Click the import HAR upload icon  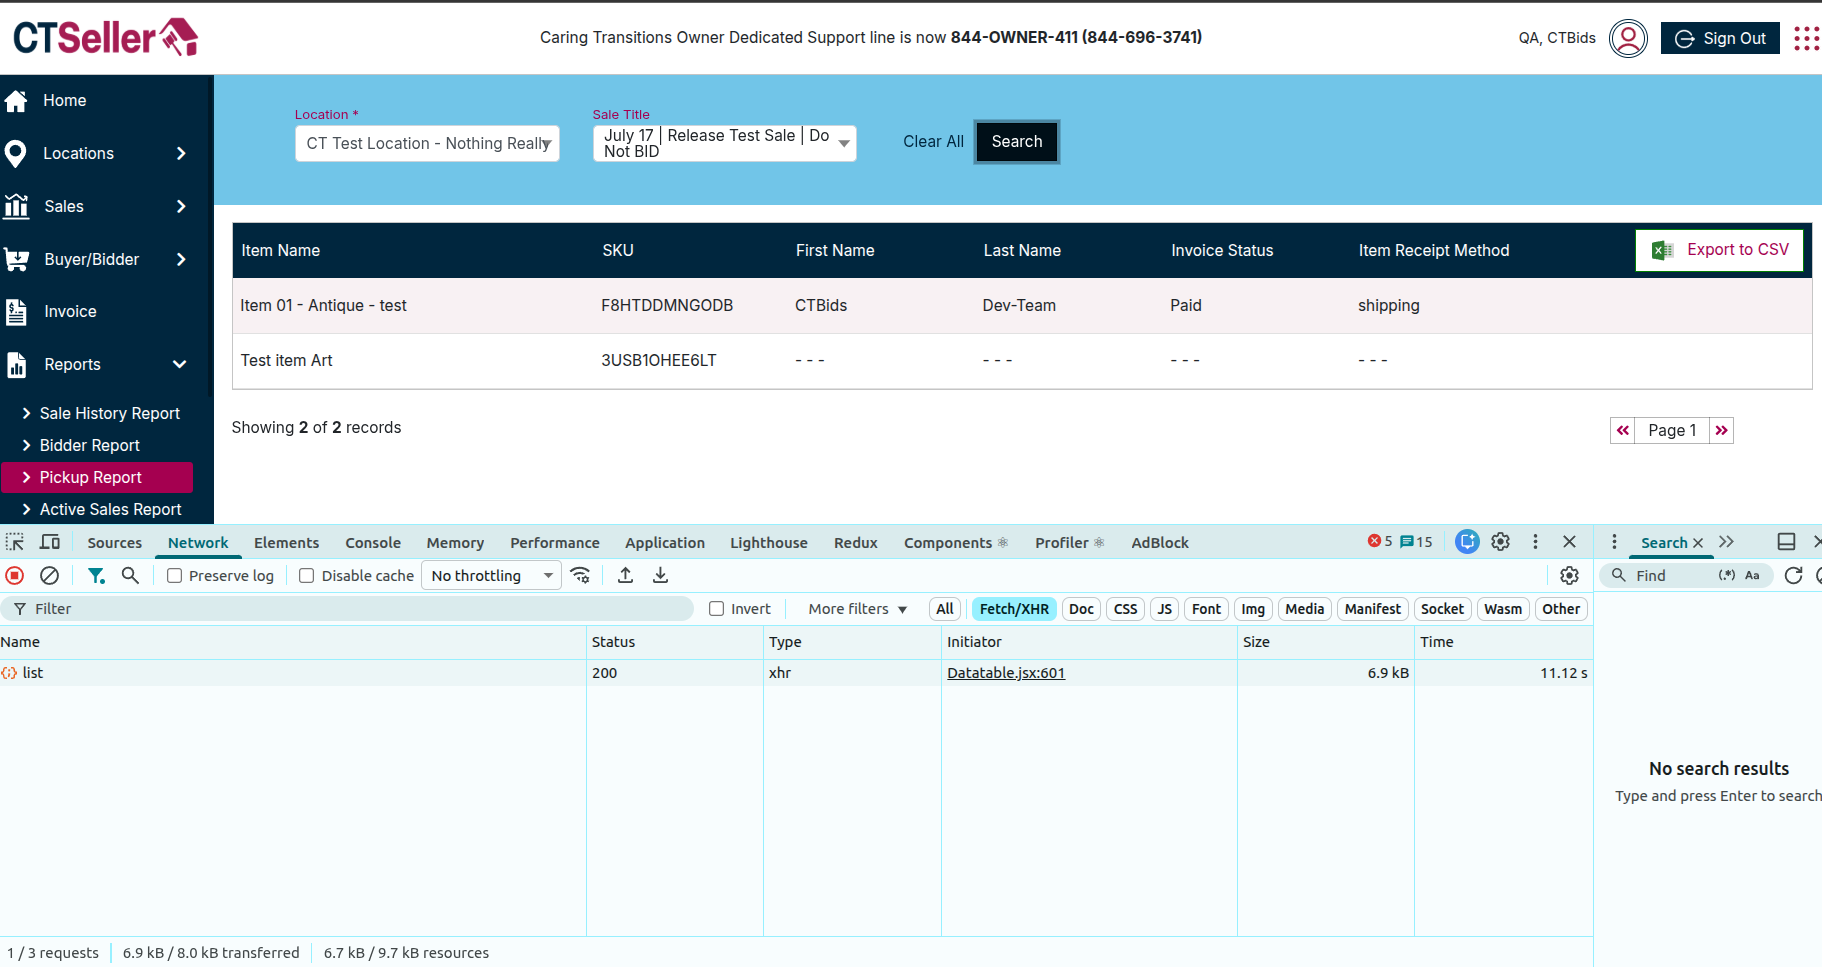(x=626, y=575)
